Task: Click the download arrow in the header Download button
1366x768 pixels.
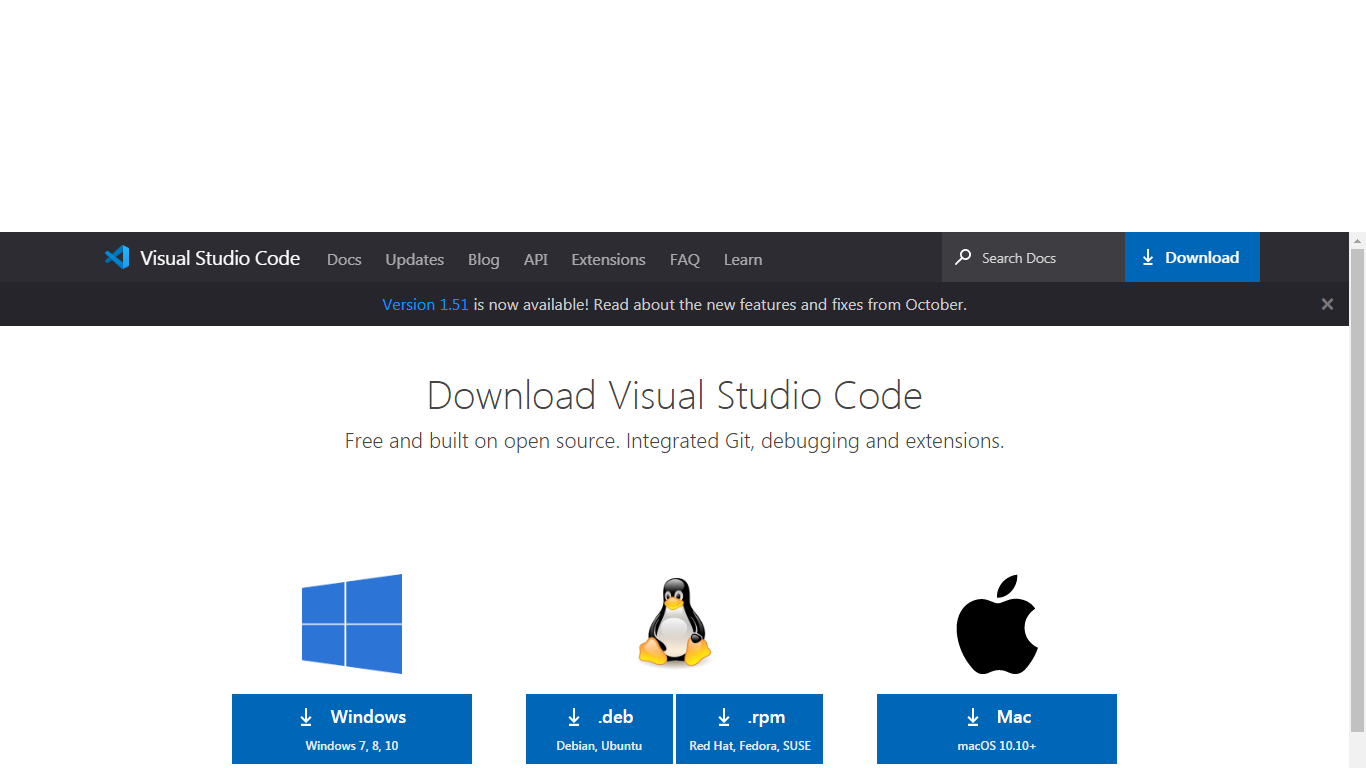Action: point(1148,258)
